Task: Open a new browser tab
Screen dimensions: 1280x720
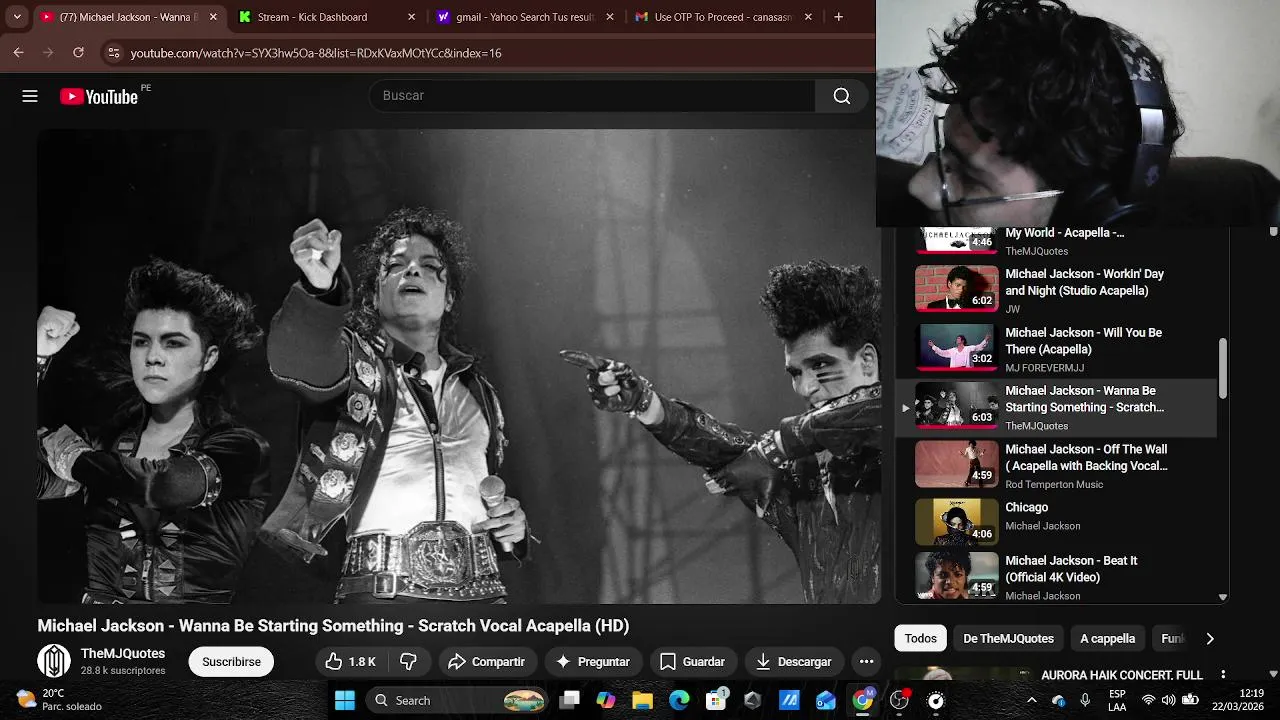Action: 838,17
